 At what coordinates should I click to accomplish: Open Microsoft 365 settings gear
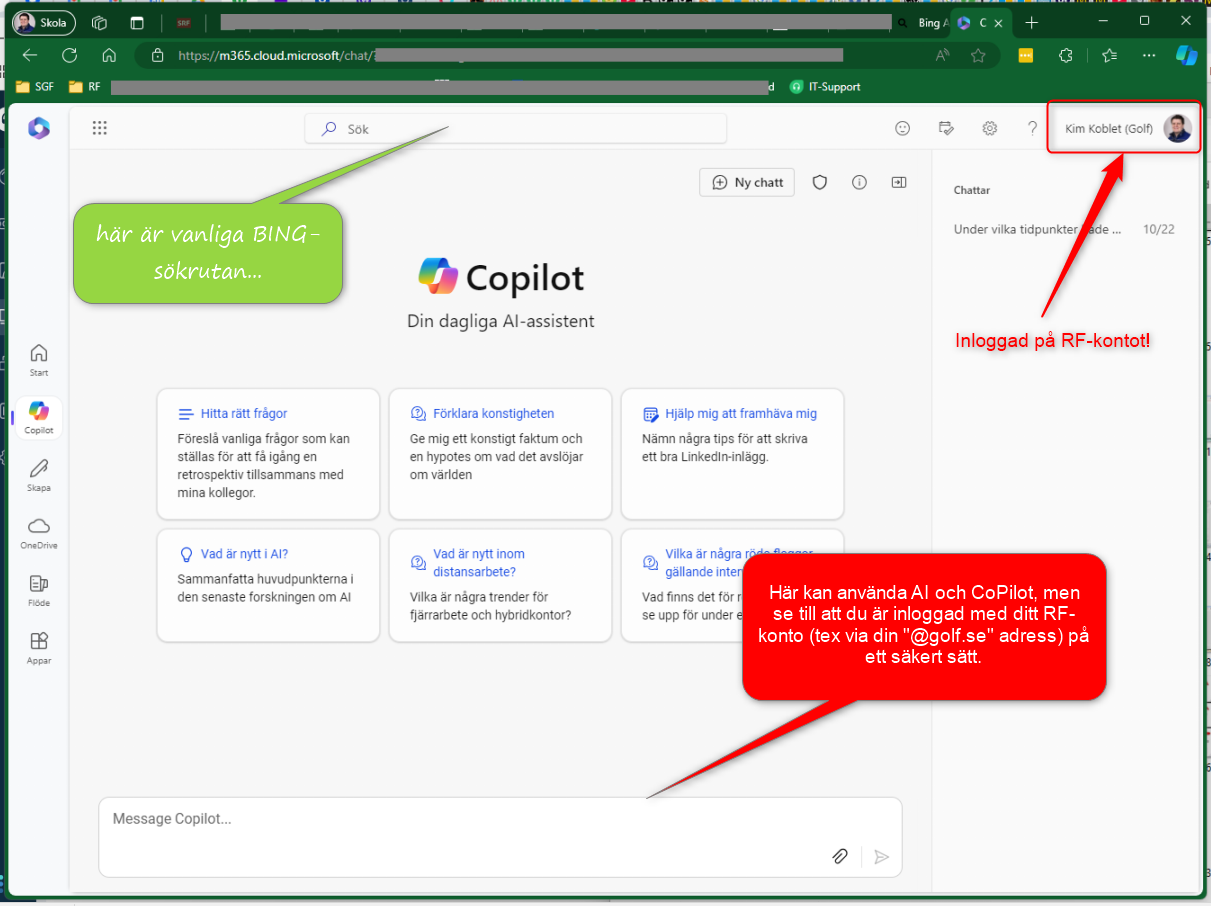(990, 128)
